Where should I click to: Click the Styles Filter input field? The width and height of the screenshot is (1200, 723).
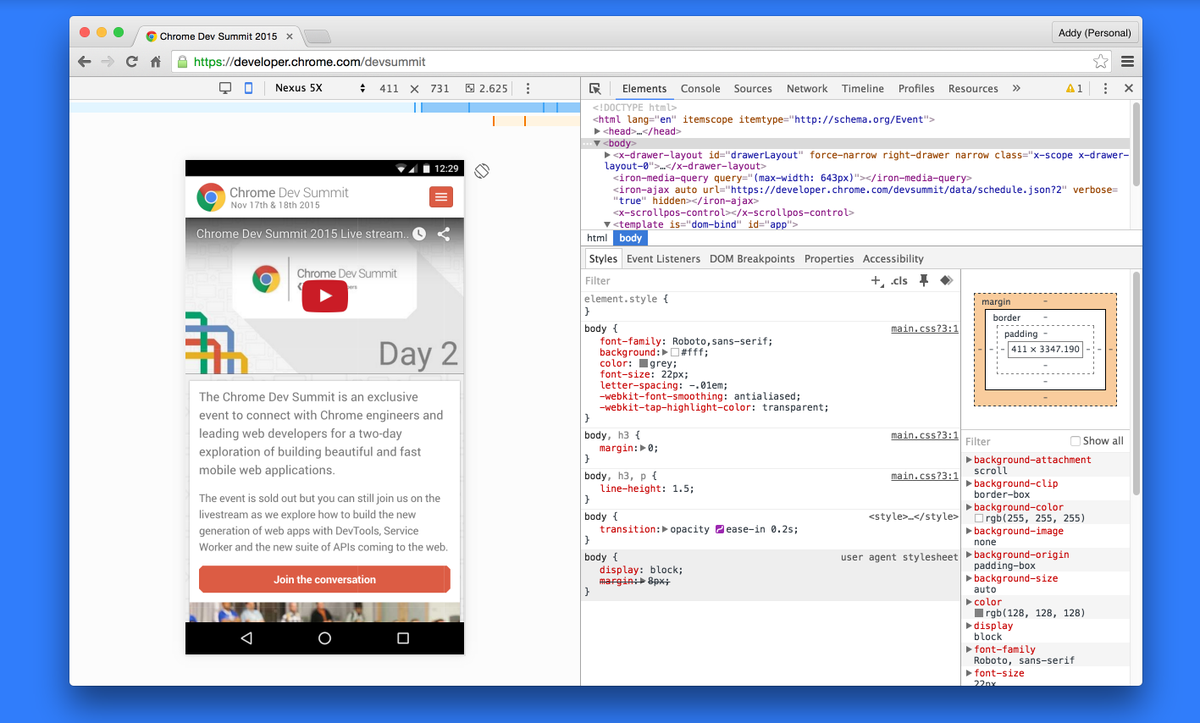(720, 281)
